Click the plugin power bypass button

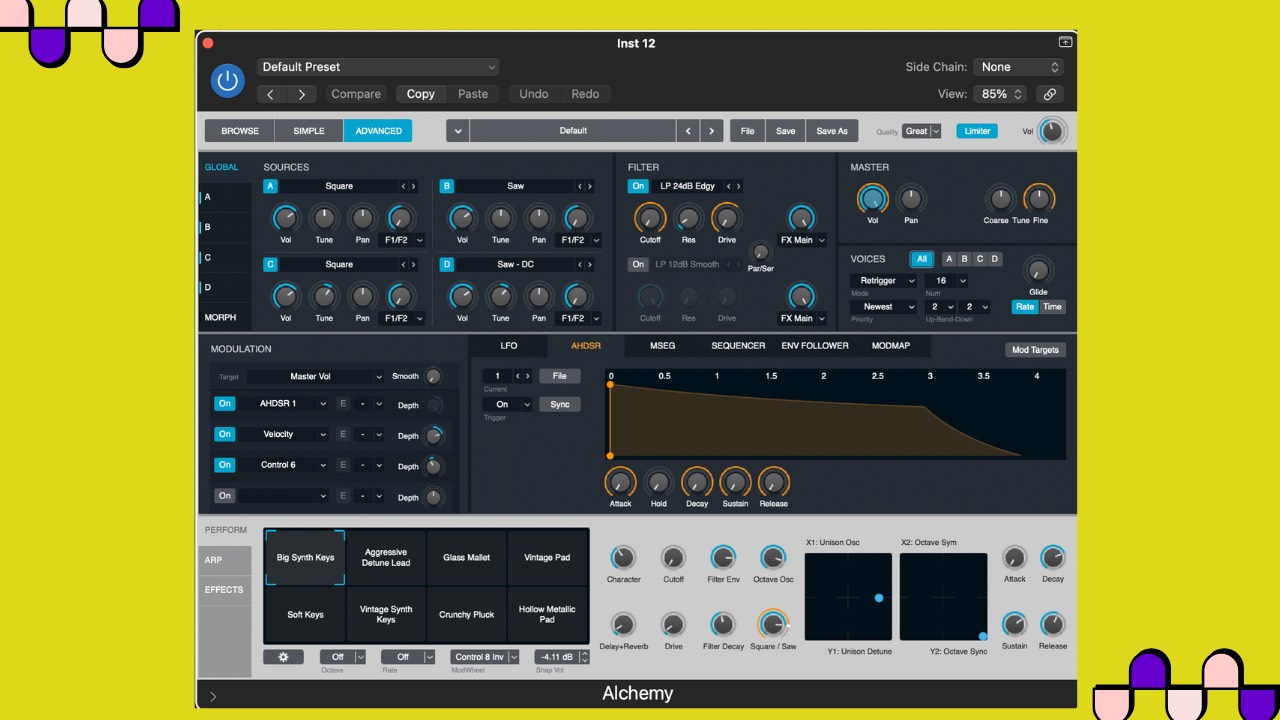point(228,81)
